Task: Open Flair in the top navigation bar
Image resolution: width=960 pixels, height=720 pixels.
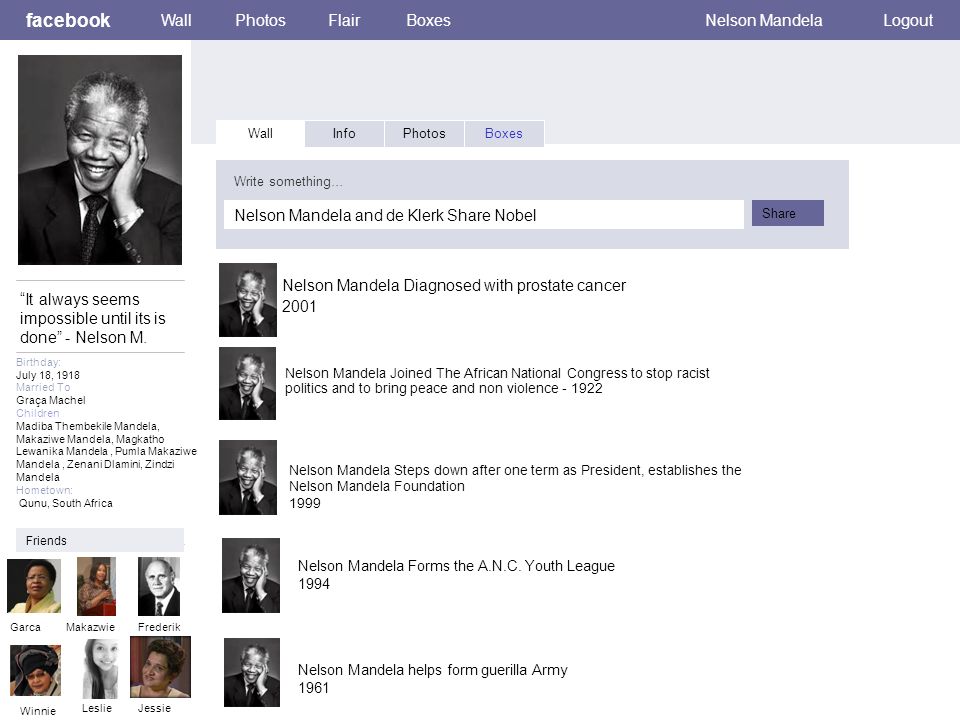Action: click(x=344, y=20)
